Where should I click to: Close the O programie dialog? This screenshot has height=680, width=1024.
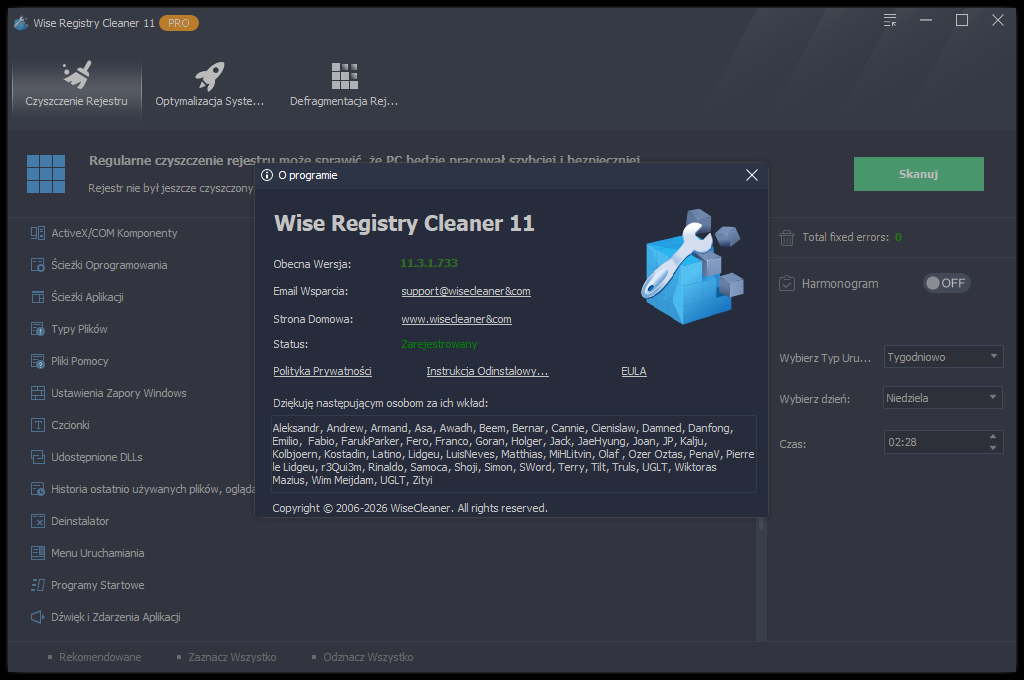[x=752, y=175]
